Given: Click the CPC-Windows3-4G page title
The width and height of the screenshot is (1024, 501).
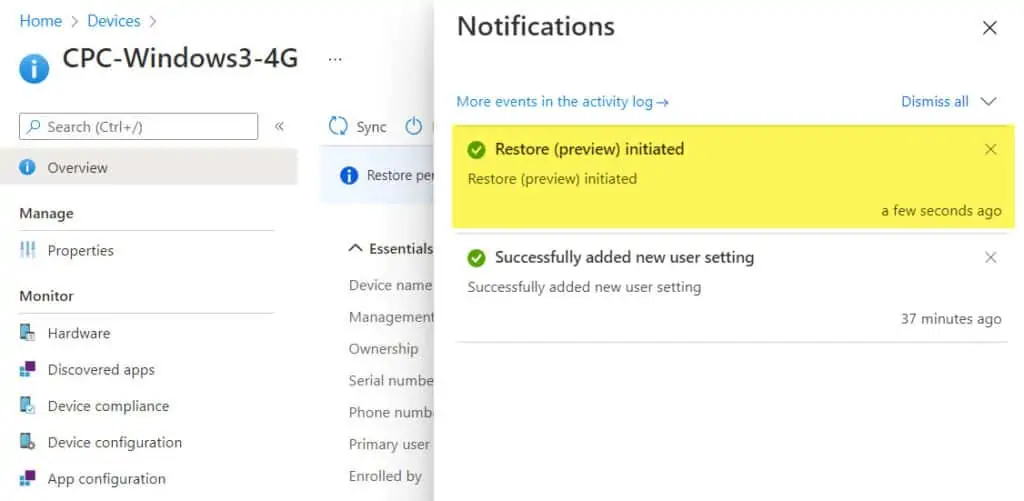Looking at the screenshot, I should 180,59.
